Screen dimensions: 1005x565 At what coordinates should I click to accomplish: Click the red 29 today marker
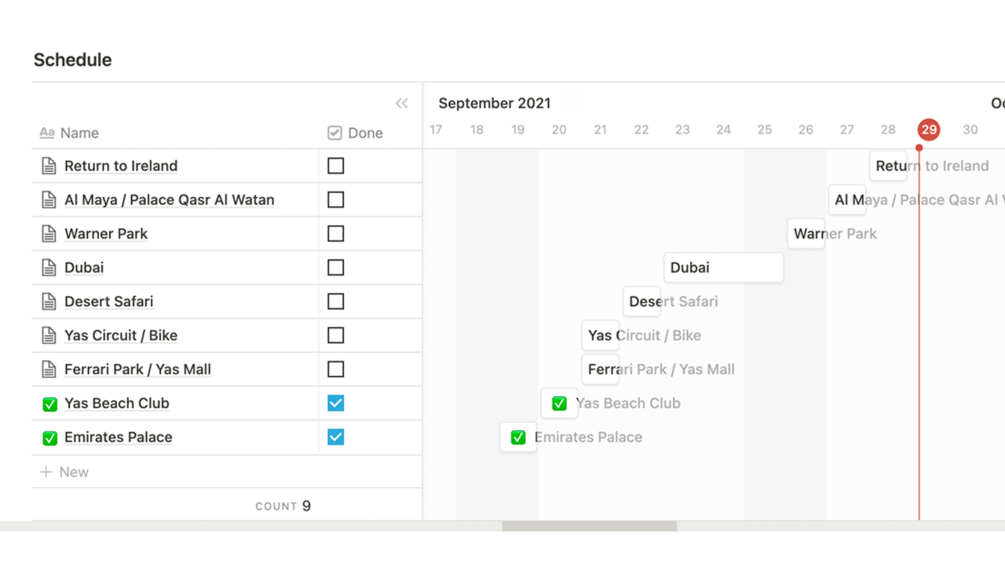tap(928, 130)
